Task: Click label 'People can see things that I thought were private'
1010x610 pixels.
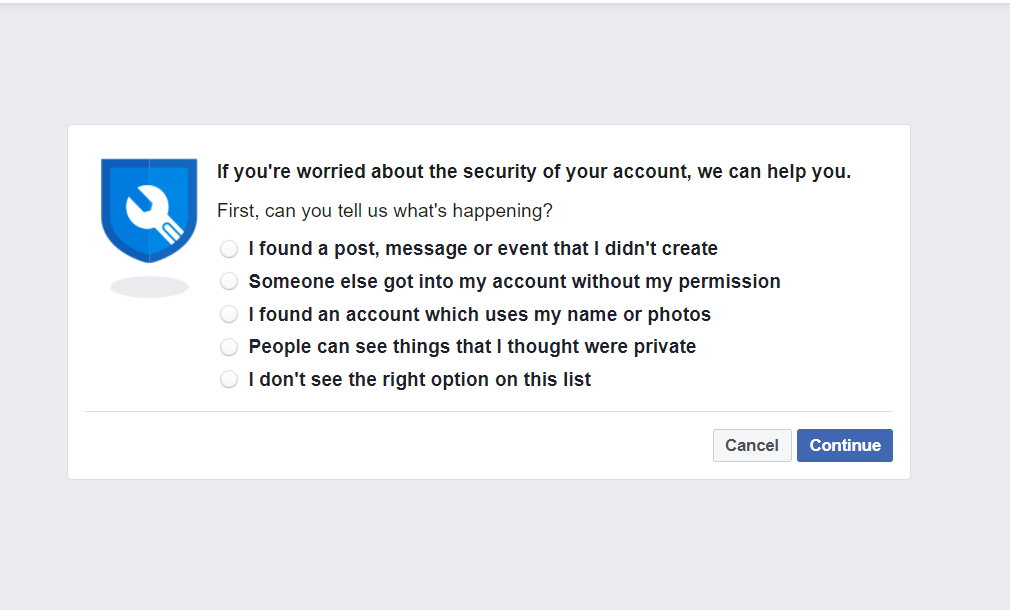Action: click(x=472, y=347)
